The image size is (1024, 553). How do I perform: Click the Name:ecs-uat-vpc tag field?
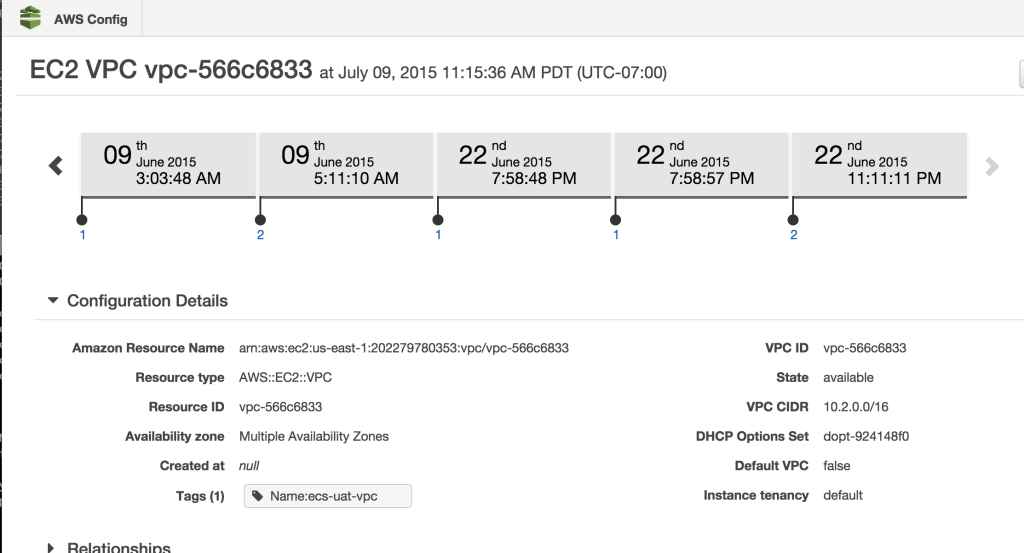(328, 496)
